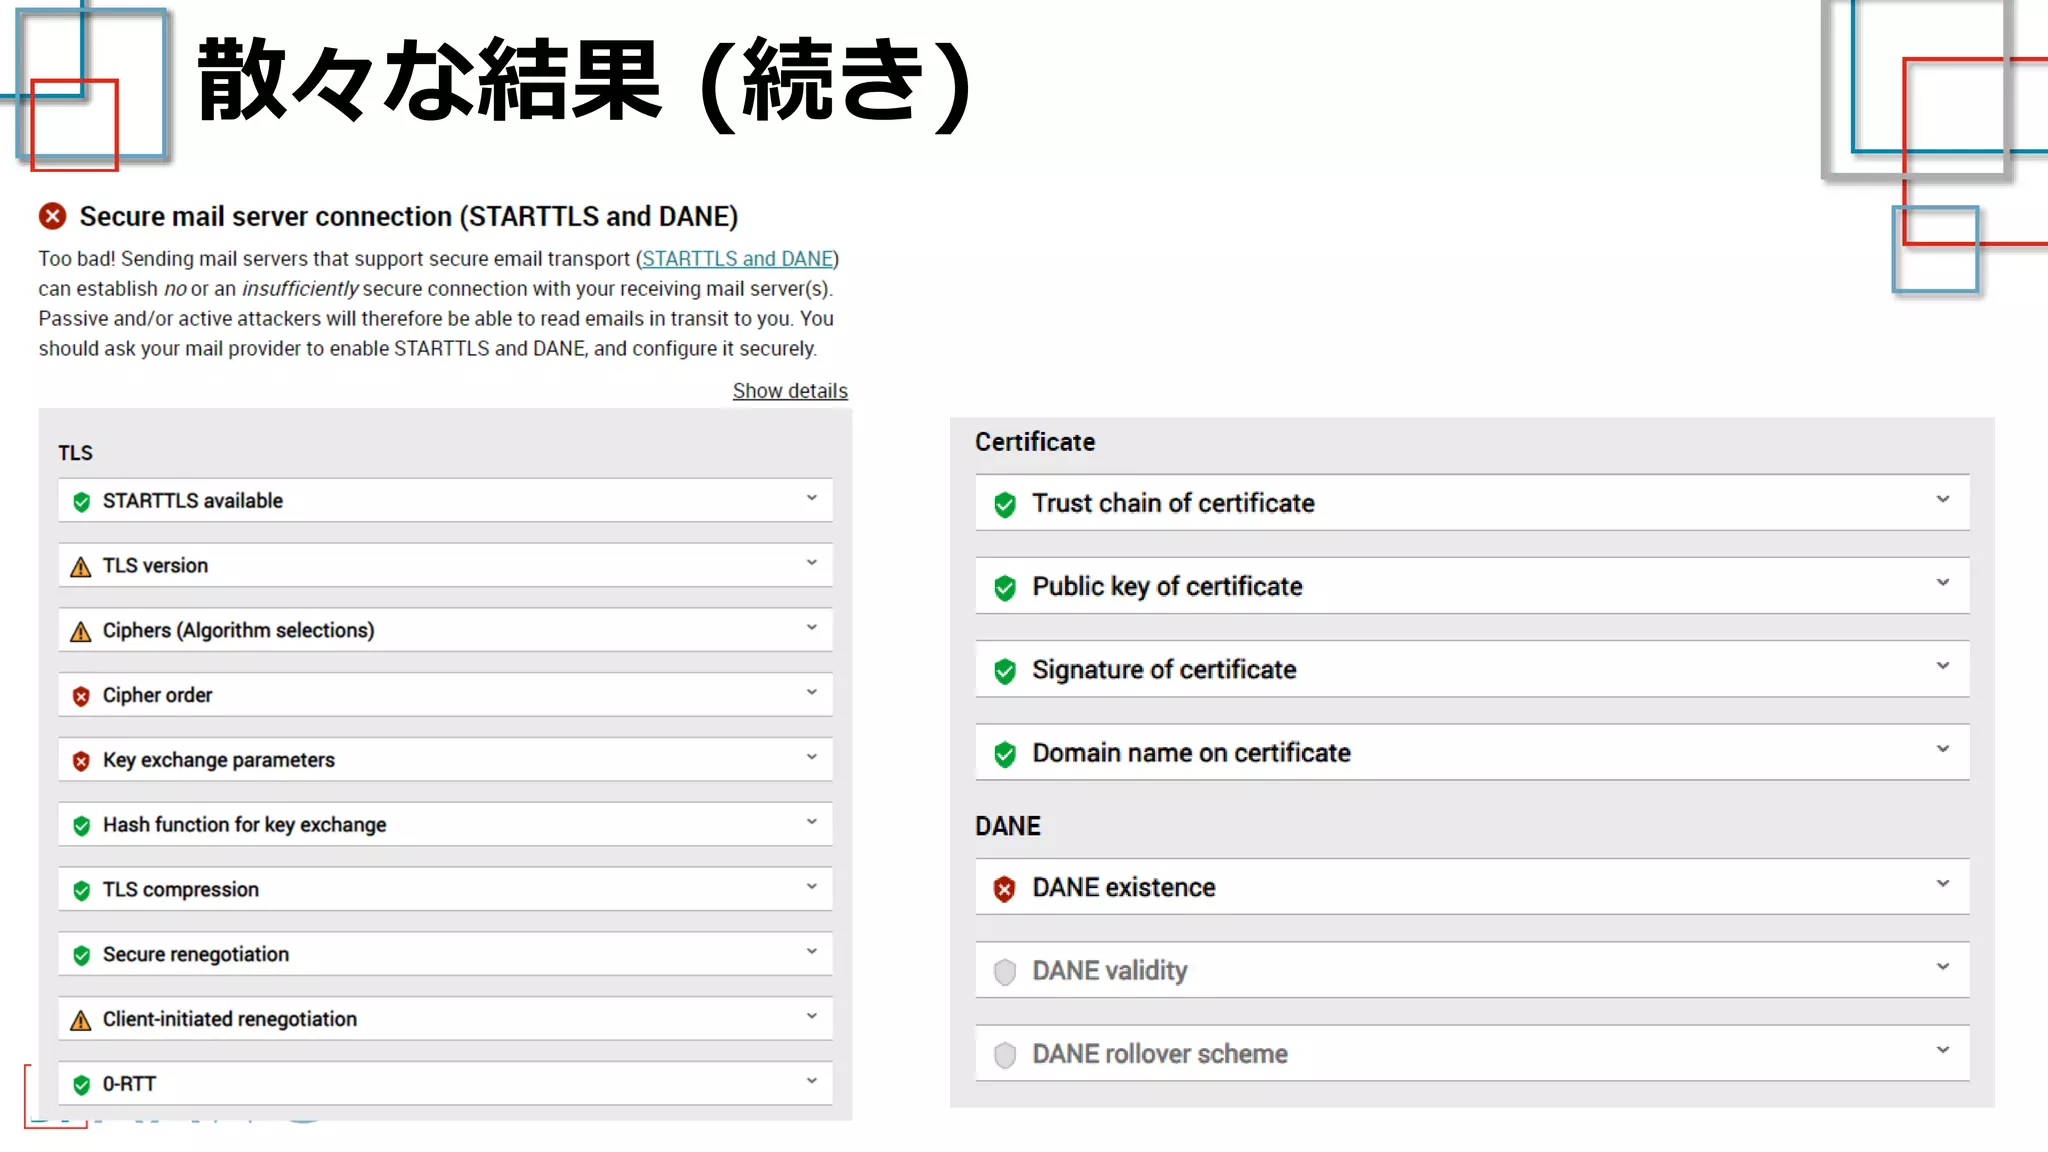Expand DANE existence chevron
Screen dimensions: 2048x1152
1943,884
